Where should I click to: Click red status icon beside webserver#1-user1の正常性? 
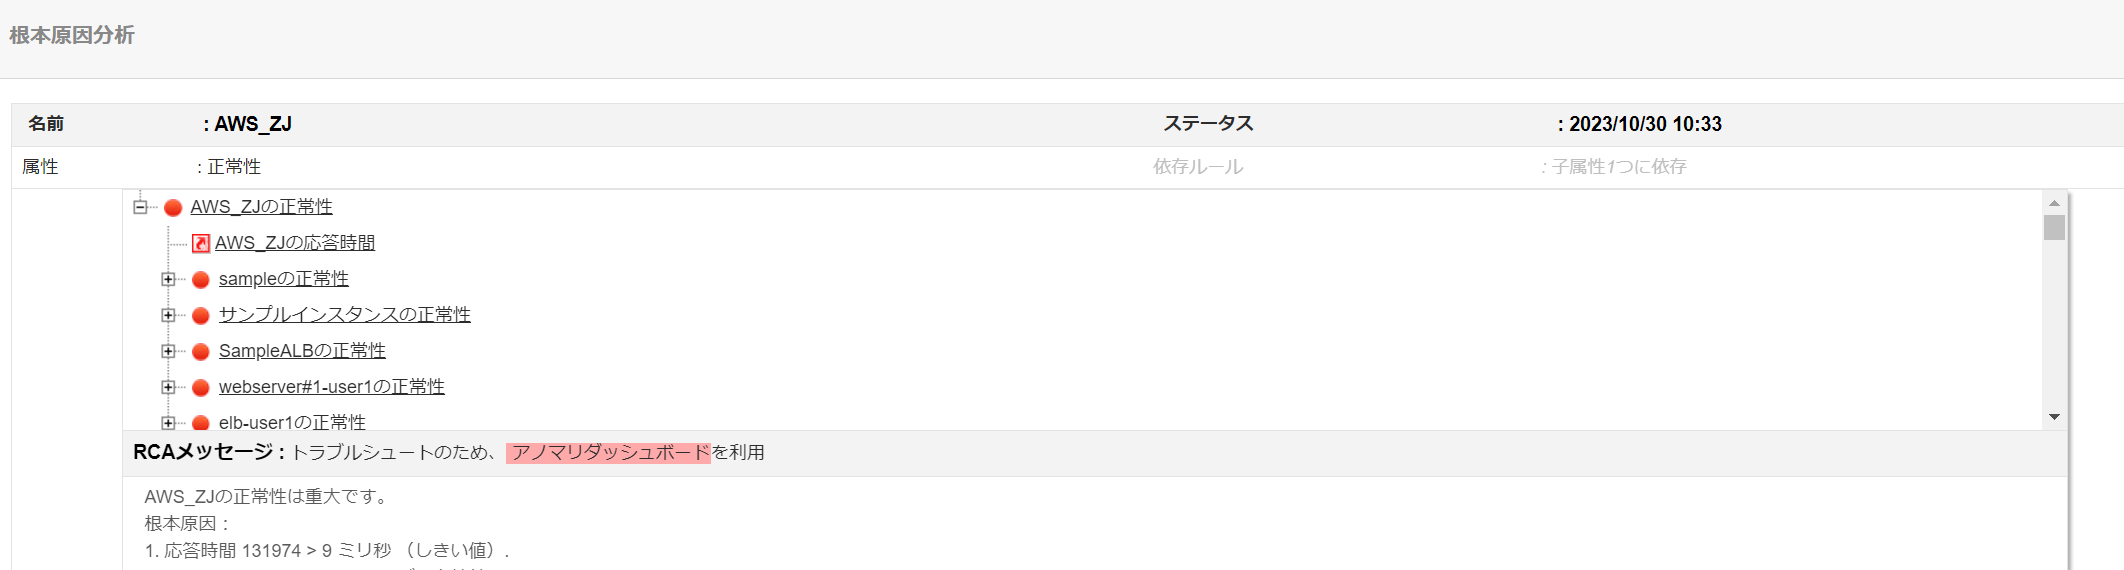pos(201,388)
